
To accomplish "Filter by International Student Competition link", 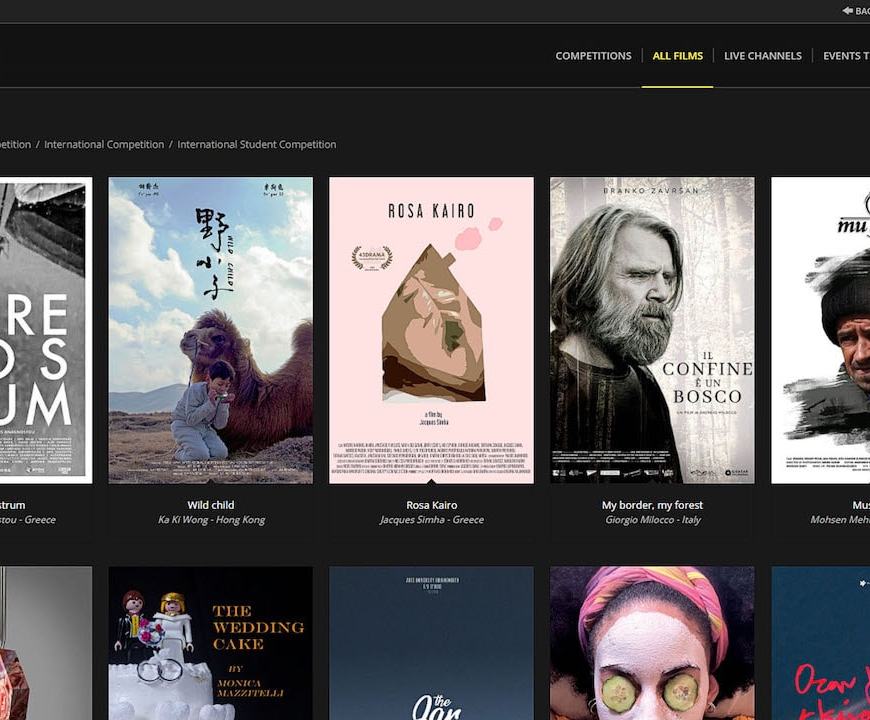I will 257,144.
